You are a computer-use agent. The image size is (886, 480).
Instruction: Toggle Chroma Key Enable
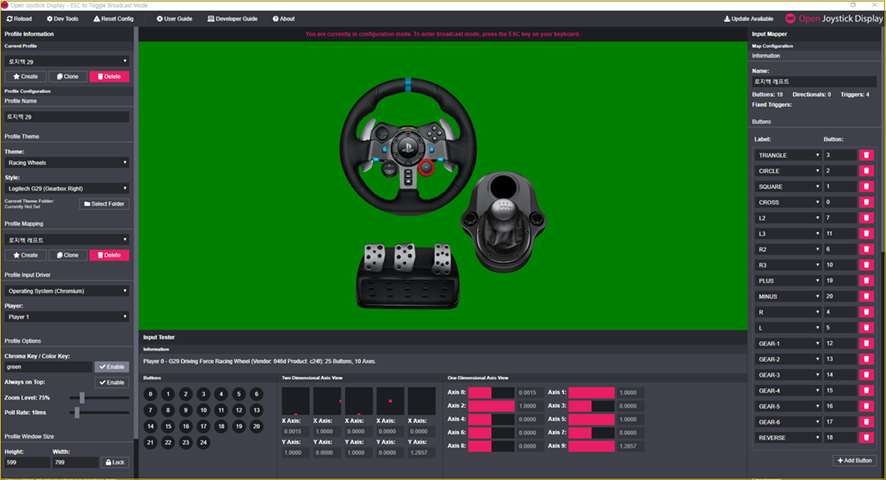[x=112, y=367]
